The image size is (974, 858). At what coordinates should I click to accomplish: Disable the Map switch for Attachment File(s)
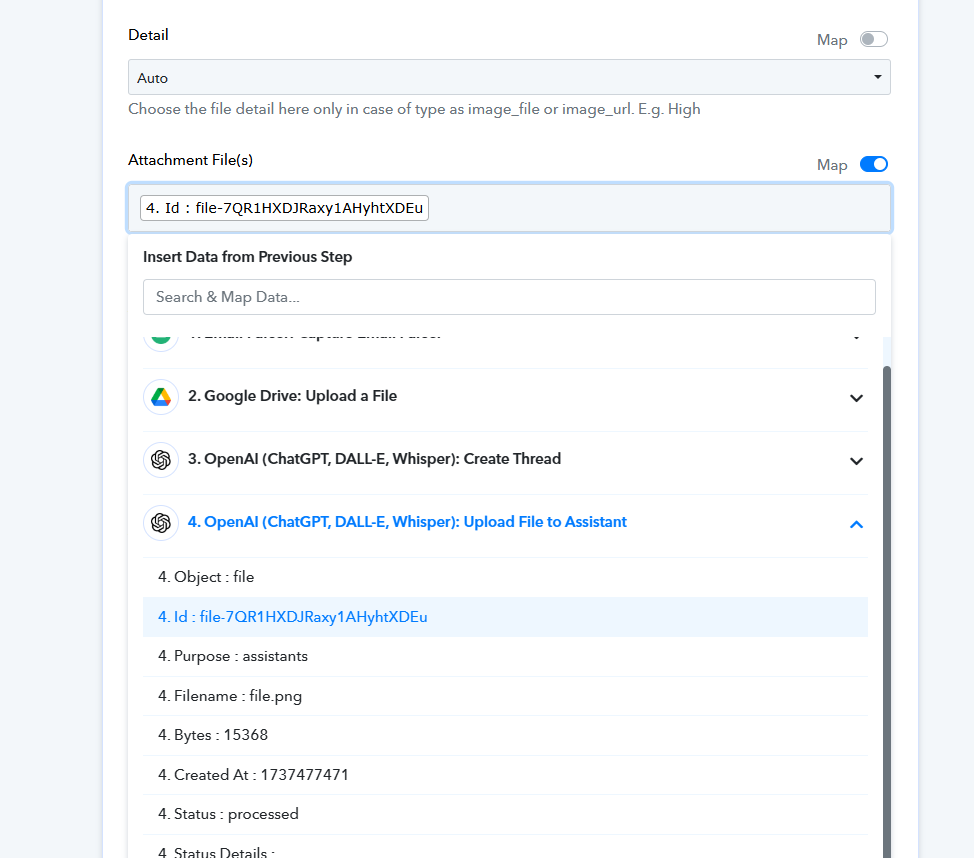[873, 164]
